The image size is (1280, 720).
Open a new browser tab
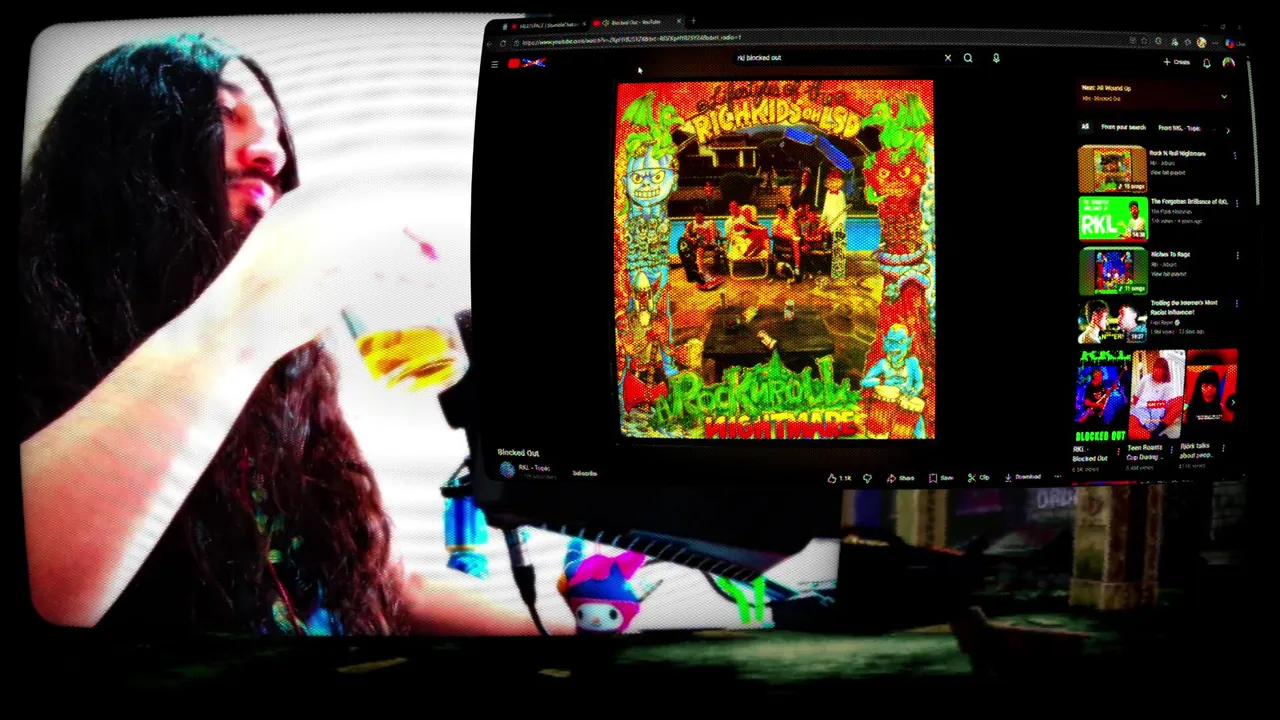tap(693, 21)
